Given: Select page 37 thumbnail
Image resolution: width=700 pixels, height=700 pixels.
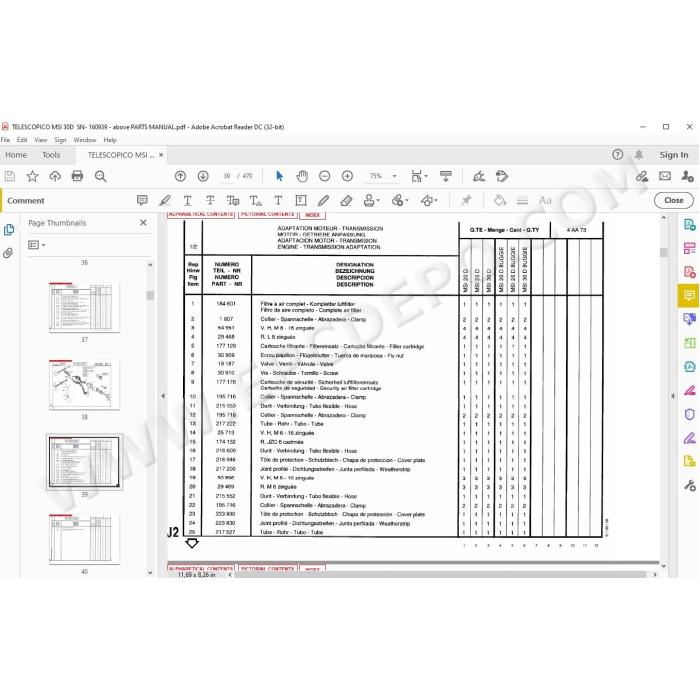Looking at the screenshot, I should pyautogui.click(x=84, y=307).
